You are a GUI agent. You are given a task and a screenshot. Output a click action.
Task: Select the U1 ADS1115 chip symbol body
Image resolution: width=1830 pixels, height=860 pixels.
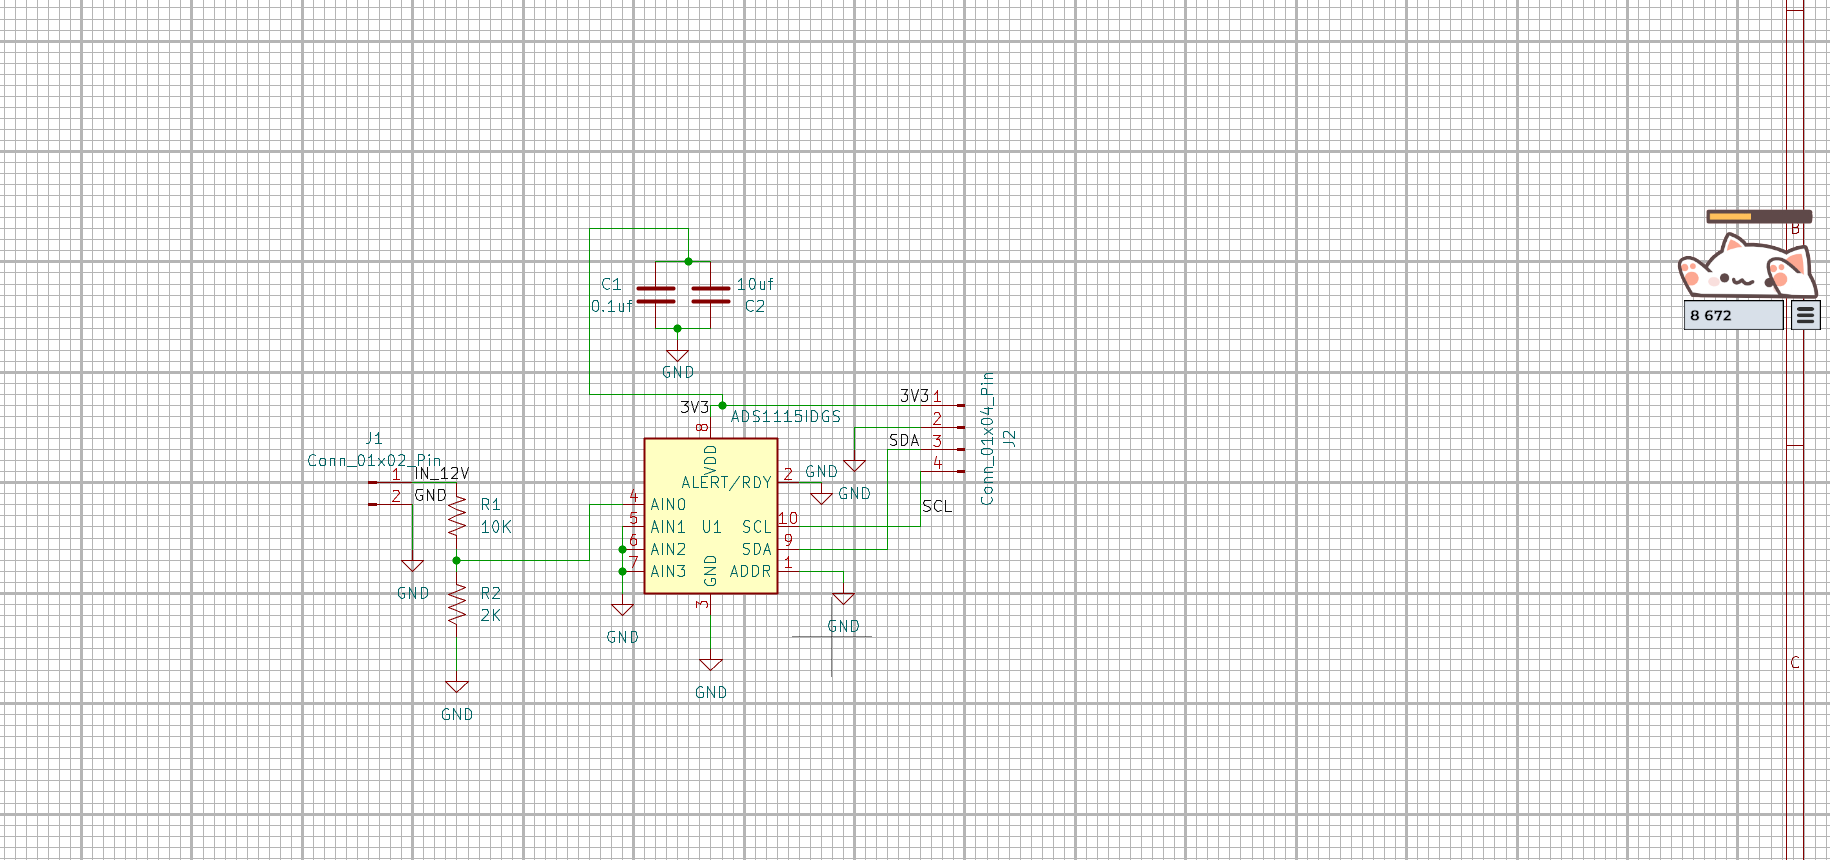tap(711, 516)
